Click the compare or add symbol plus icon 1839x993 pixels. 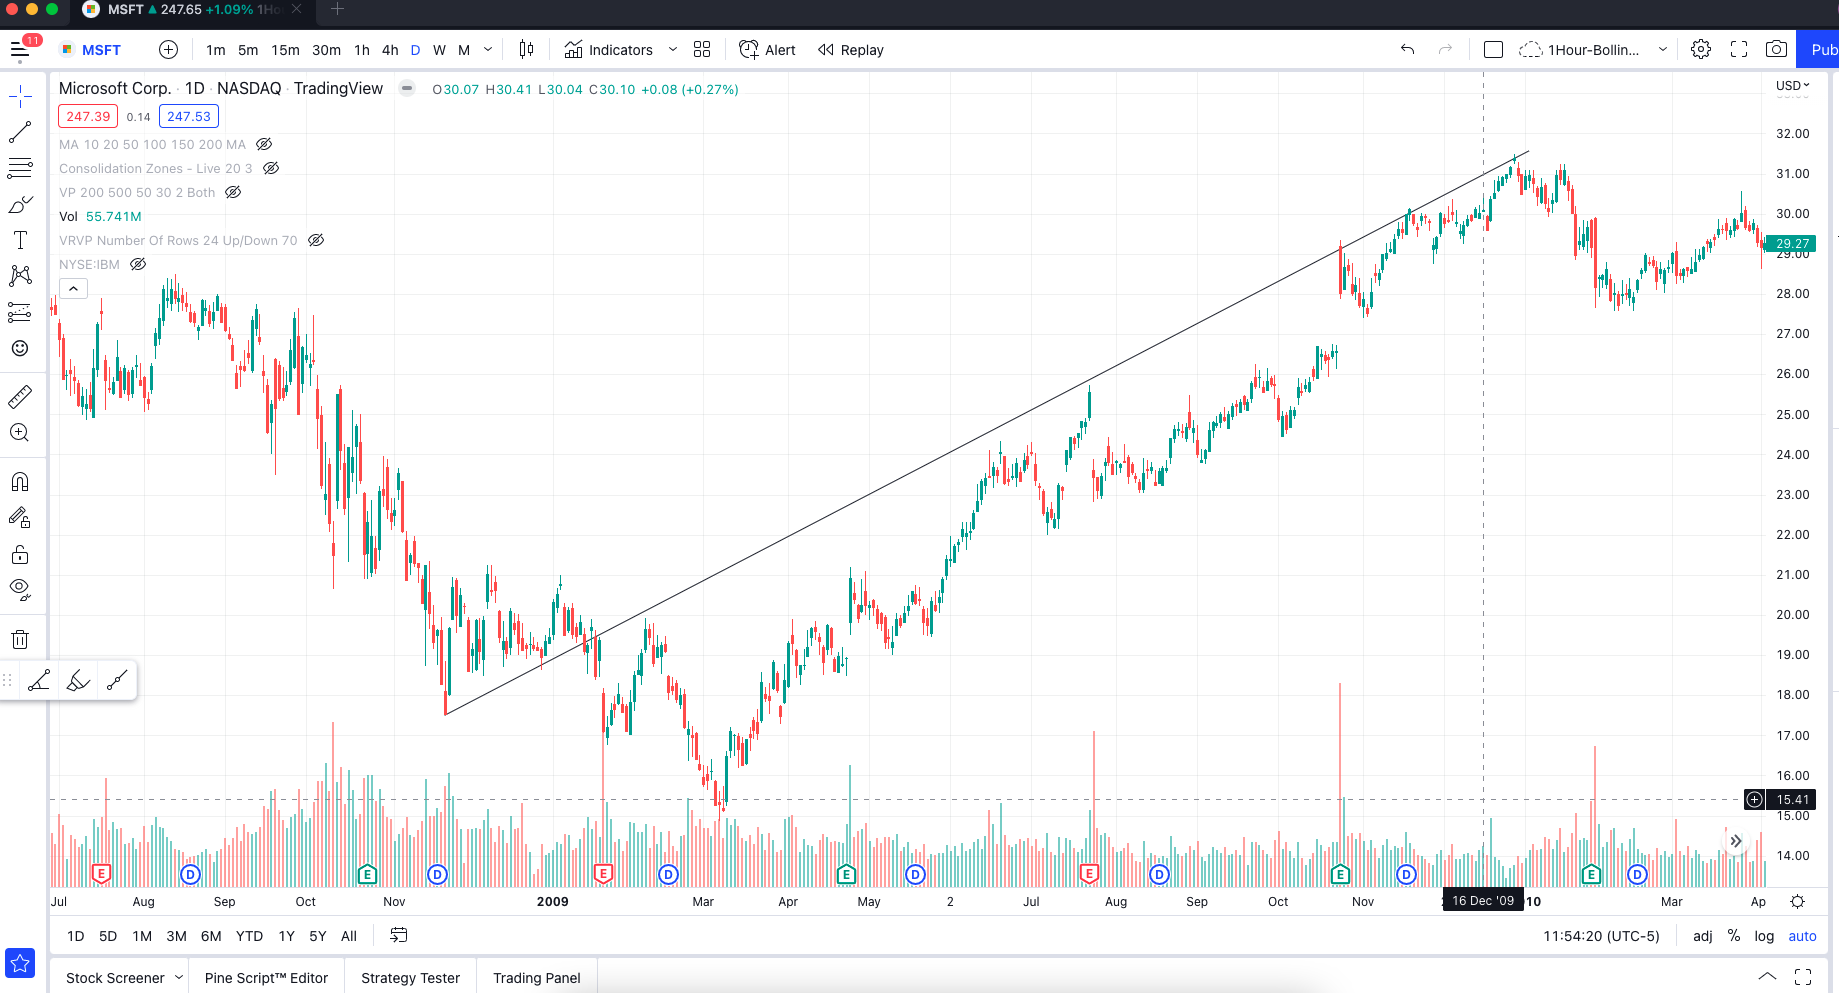[x=168, y=49]
